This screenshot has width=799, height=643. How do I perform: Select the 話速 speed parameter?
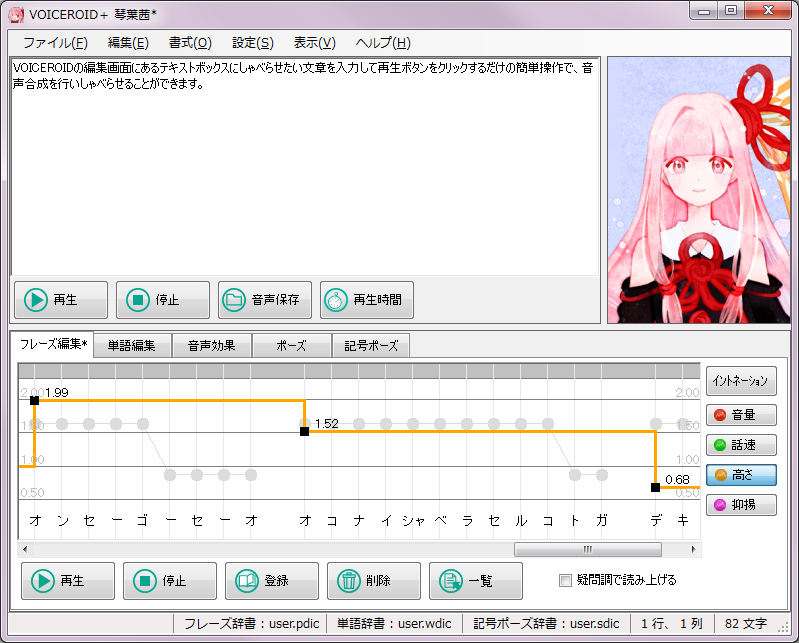point(741,445)
